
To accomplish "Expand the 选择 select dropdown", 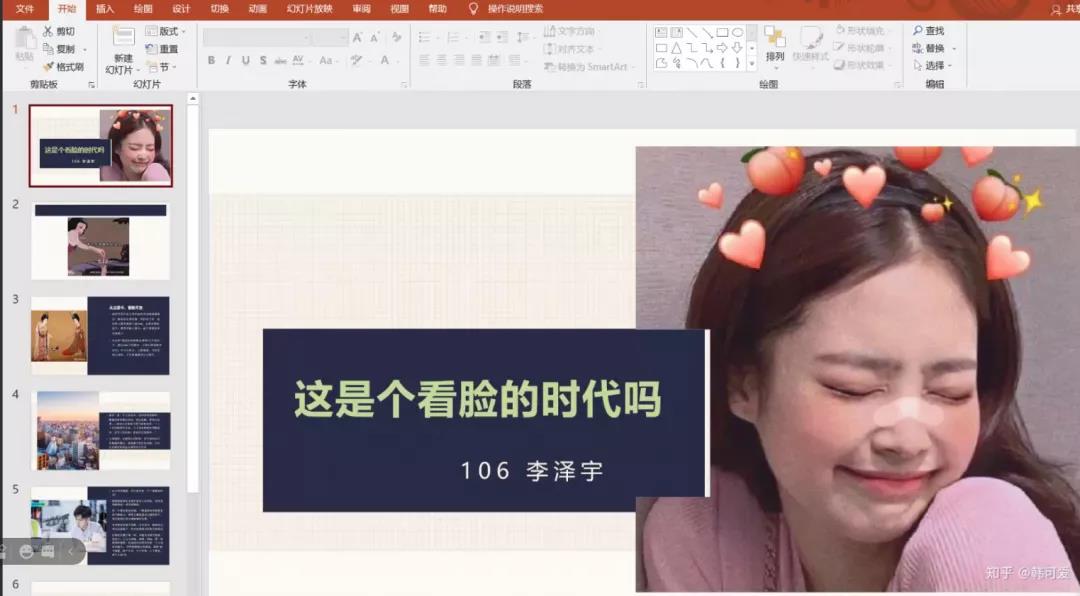I will [x=934, y=66].
